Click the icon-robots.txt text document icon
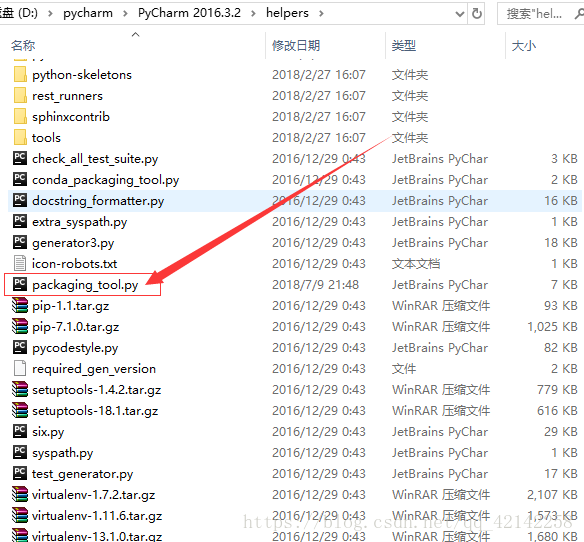The image size is (584, 542). point(20,263)
